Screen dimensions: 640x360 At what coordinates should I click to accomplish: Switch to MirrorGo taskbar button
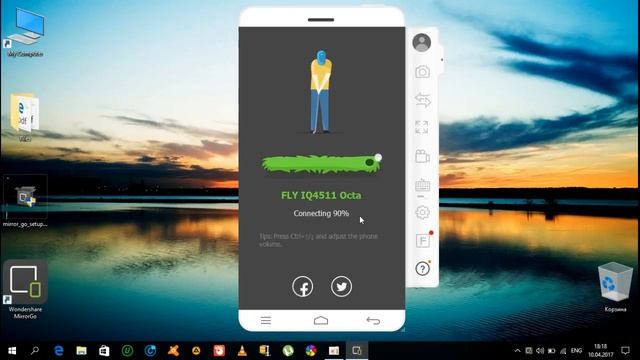(357, 351)
